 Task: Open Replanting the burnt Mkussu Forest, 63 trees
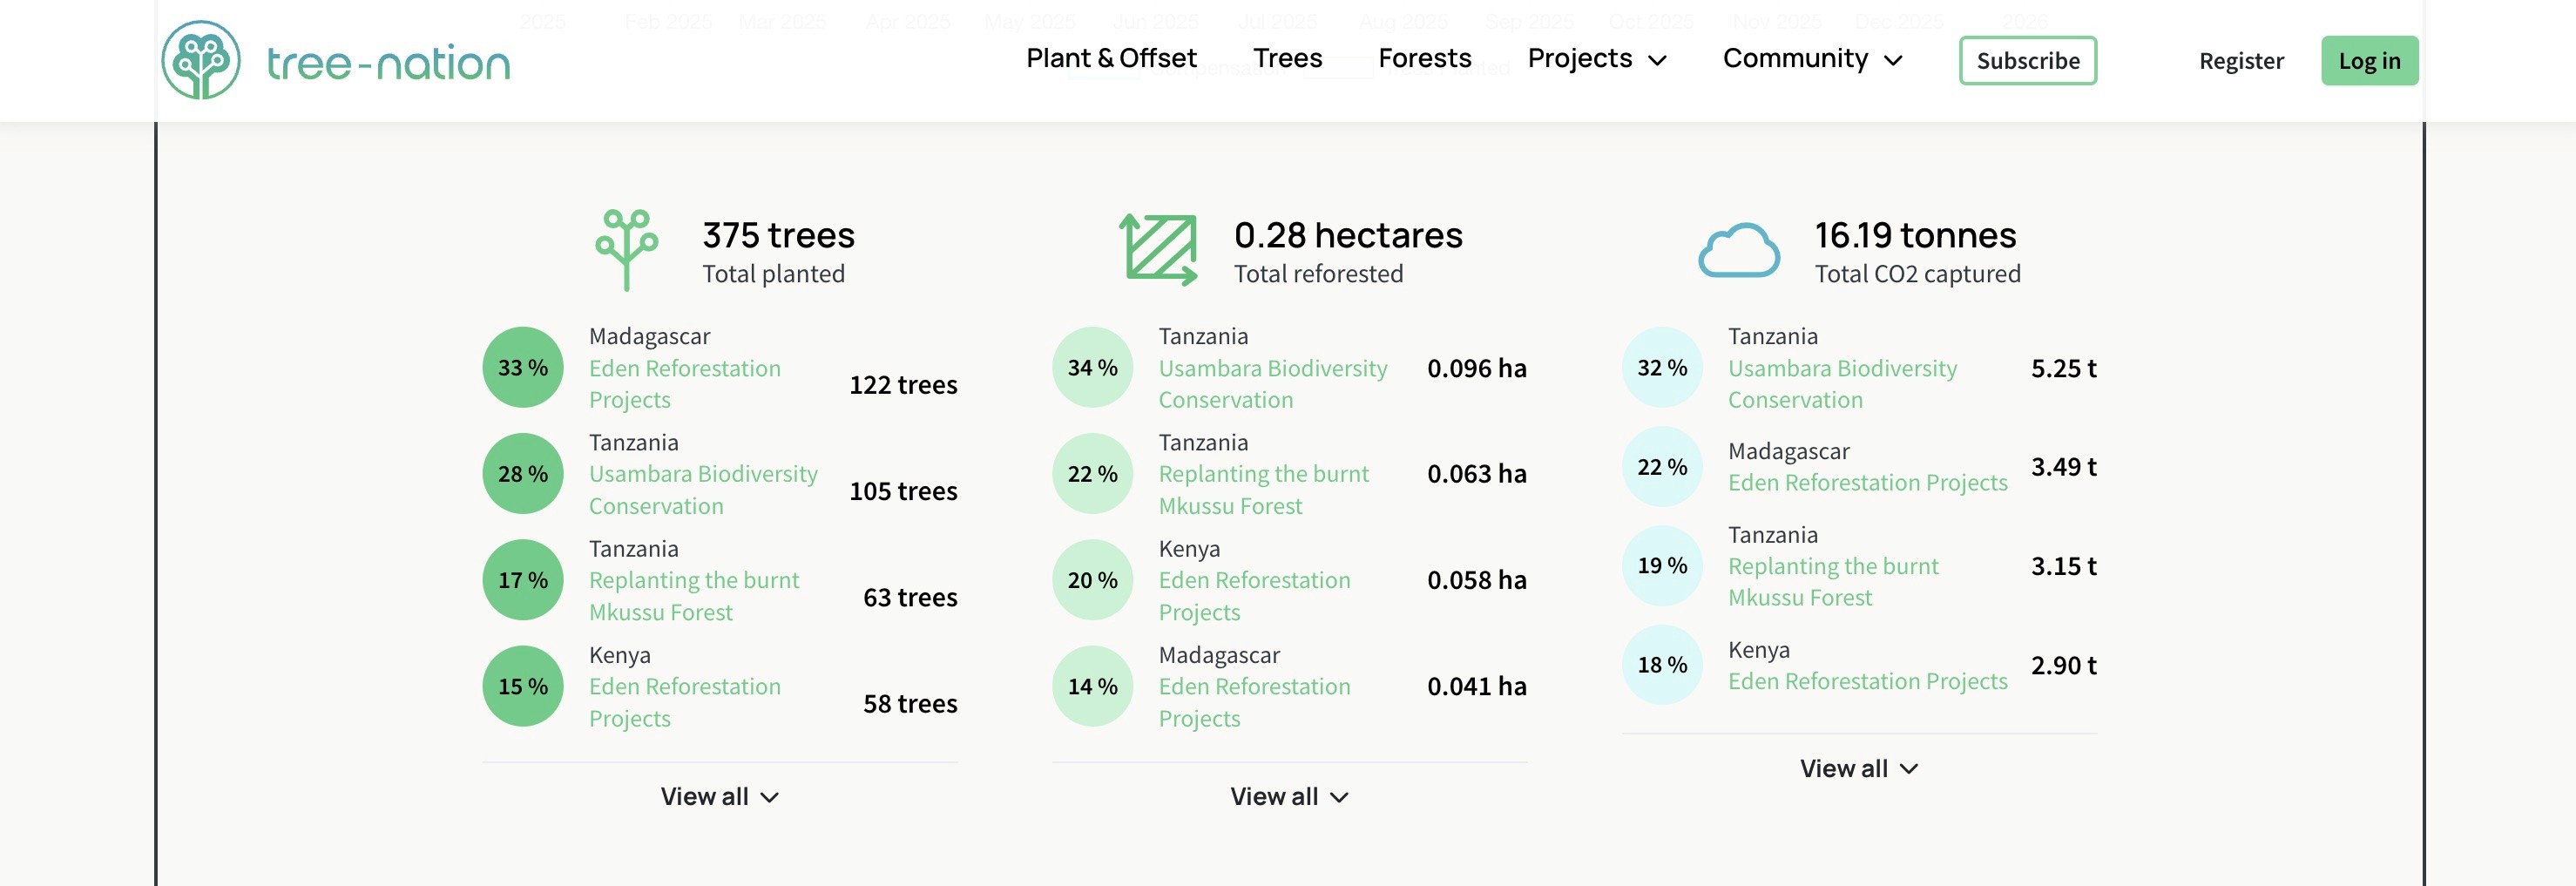click(694, 596)
